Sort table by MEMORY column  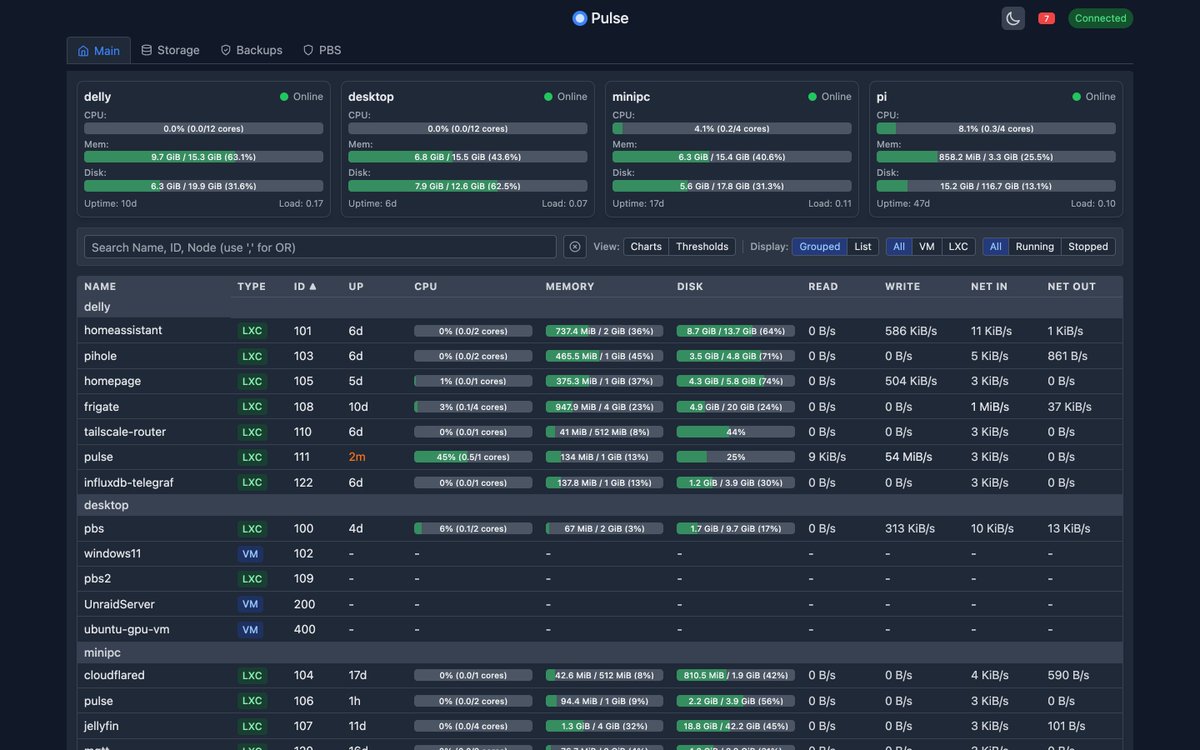pyautogui.click(x=570, y=287)
